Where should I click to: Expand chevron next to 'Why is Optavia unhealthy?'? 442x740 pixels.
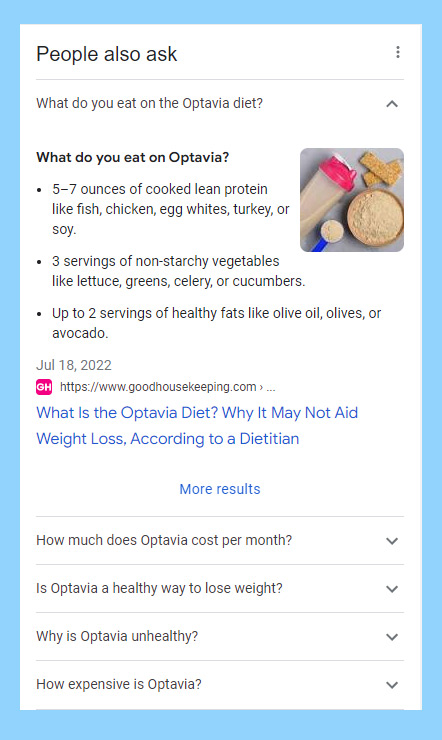[x=392, y=637]
